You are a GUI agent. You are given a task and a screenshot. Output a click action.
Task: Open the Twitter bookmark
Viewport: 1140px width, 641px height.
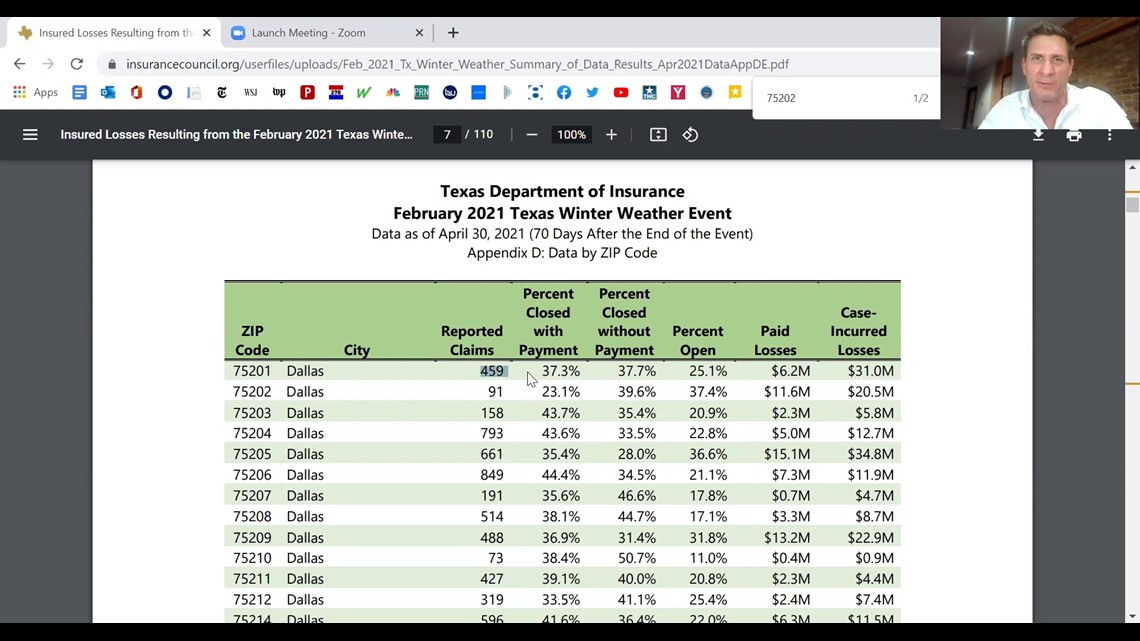pyautogui.click(x=593, y=92)
